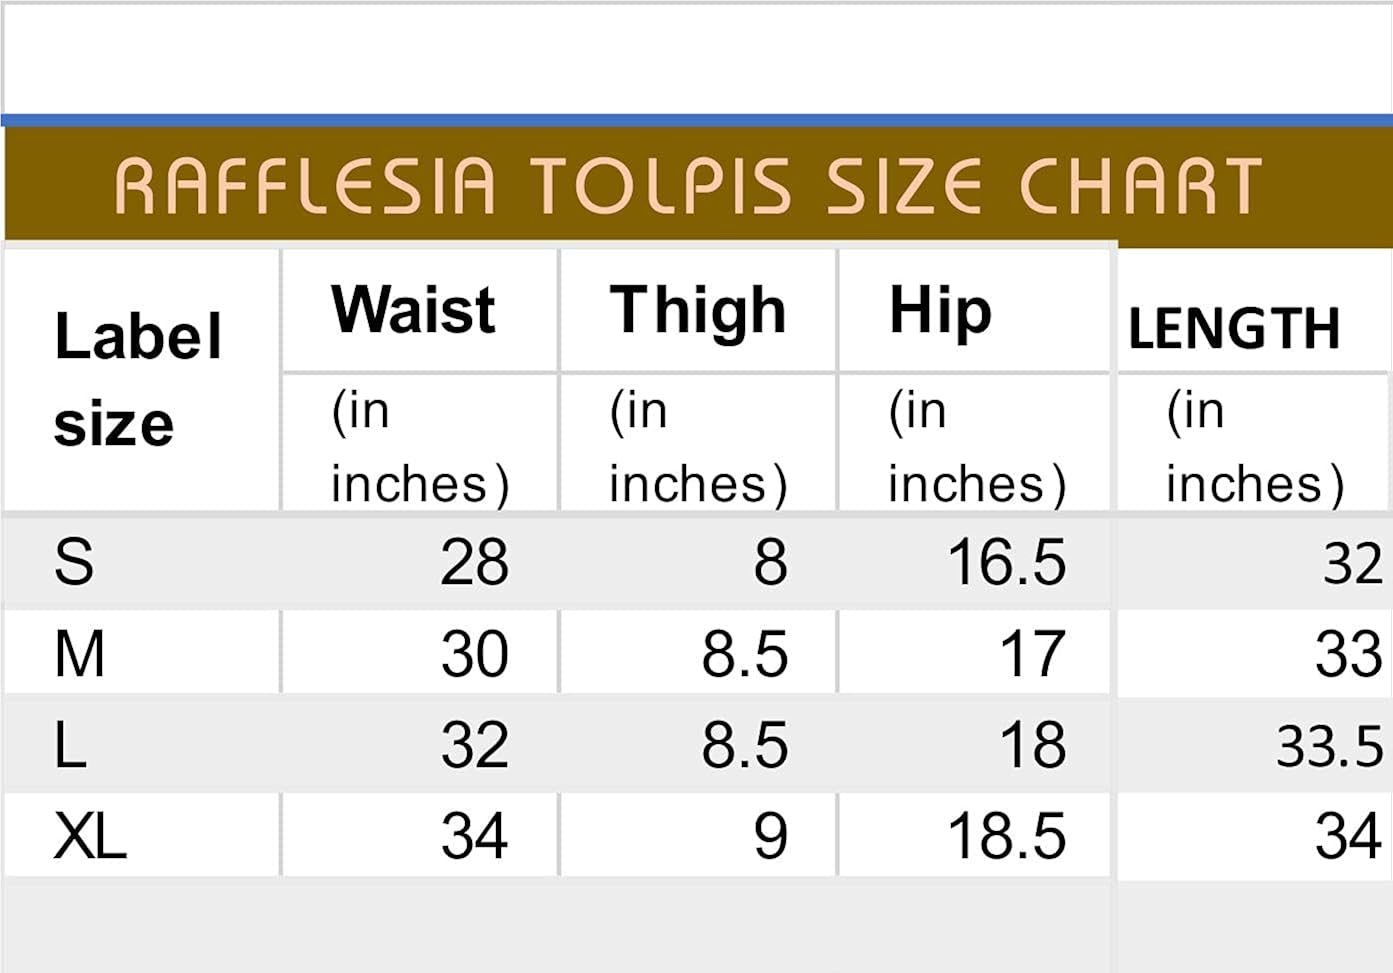Click the Rafflesia Tolpis Size Chart title banner
Image resolution: width=1393 pixels, height=973 pixels.
pos(688,186)
